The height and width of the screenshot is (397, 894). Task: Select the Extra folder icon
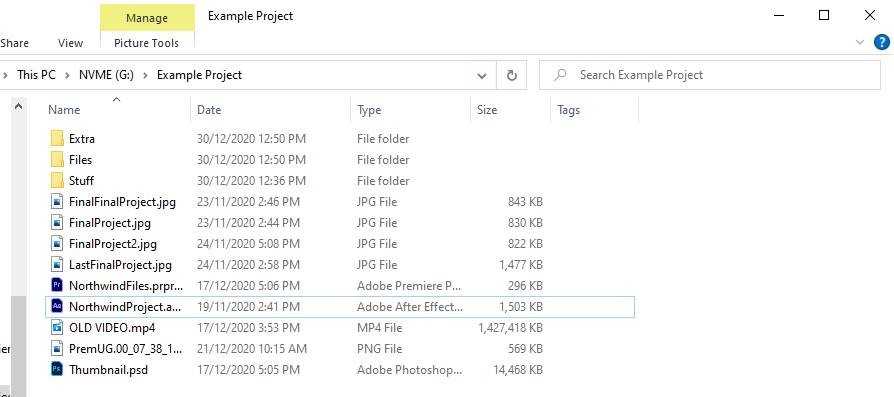point(56,139)
